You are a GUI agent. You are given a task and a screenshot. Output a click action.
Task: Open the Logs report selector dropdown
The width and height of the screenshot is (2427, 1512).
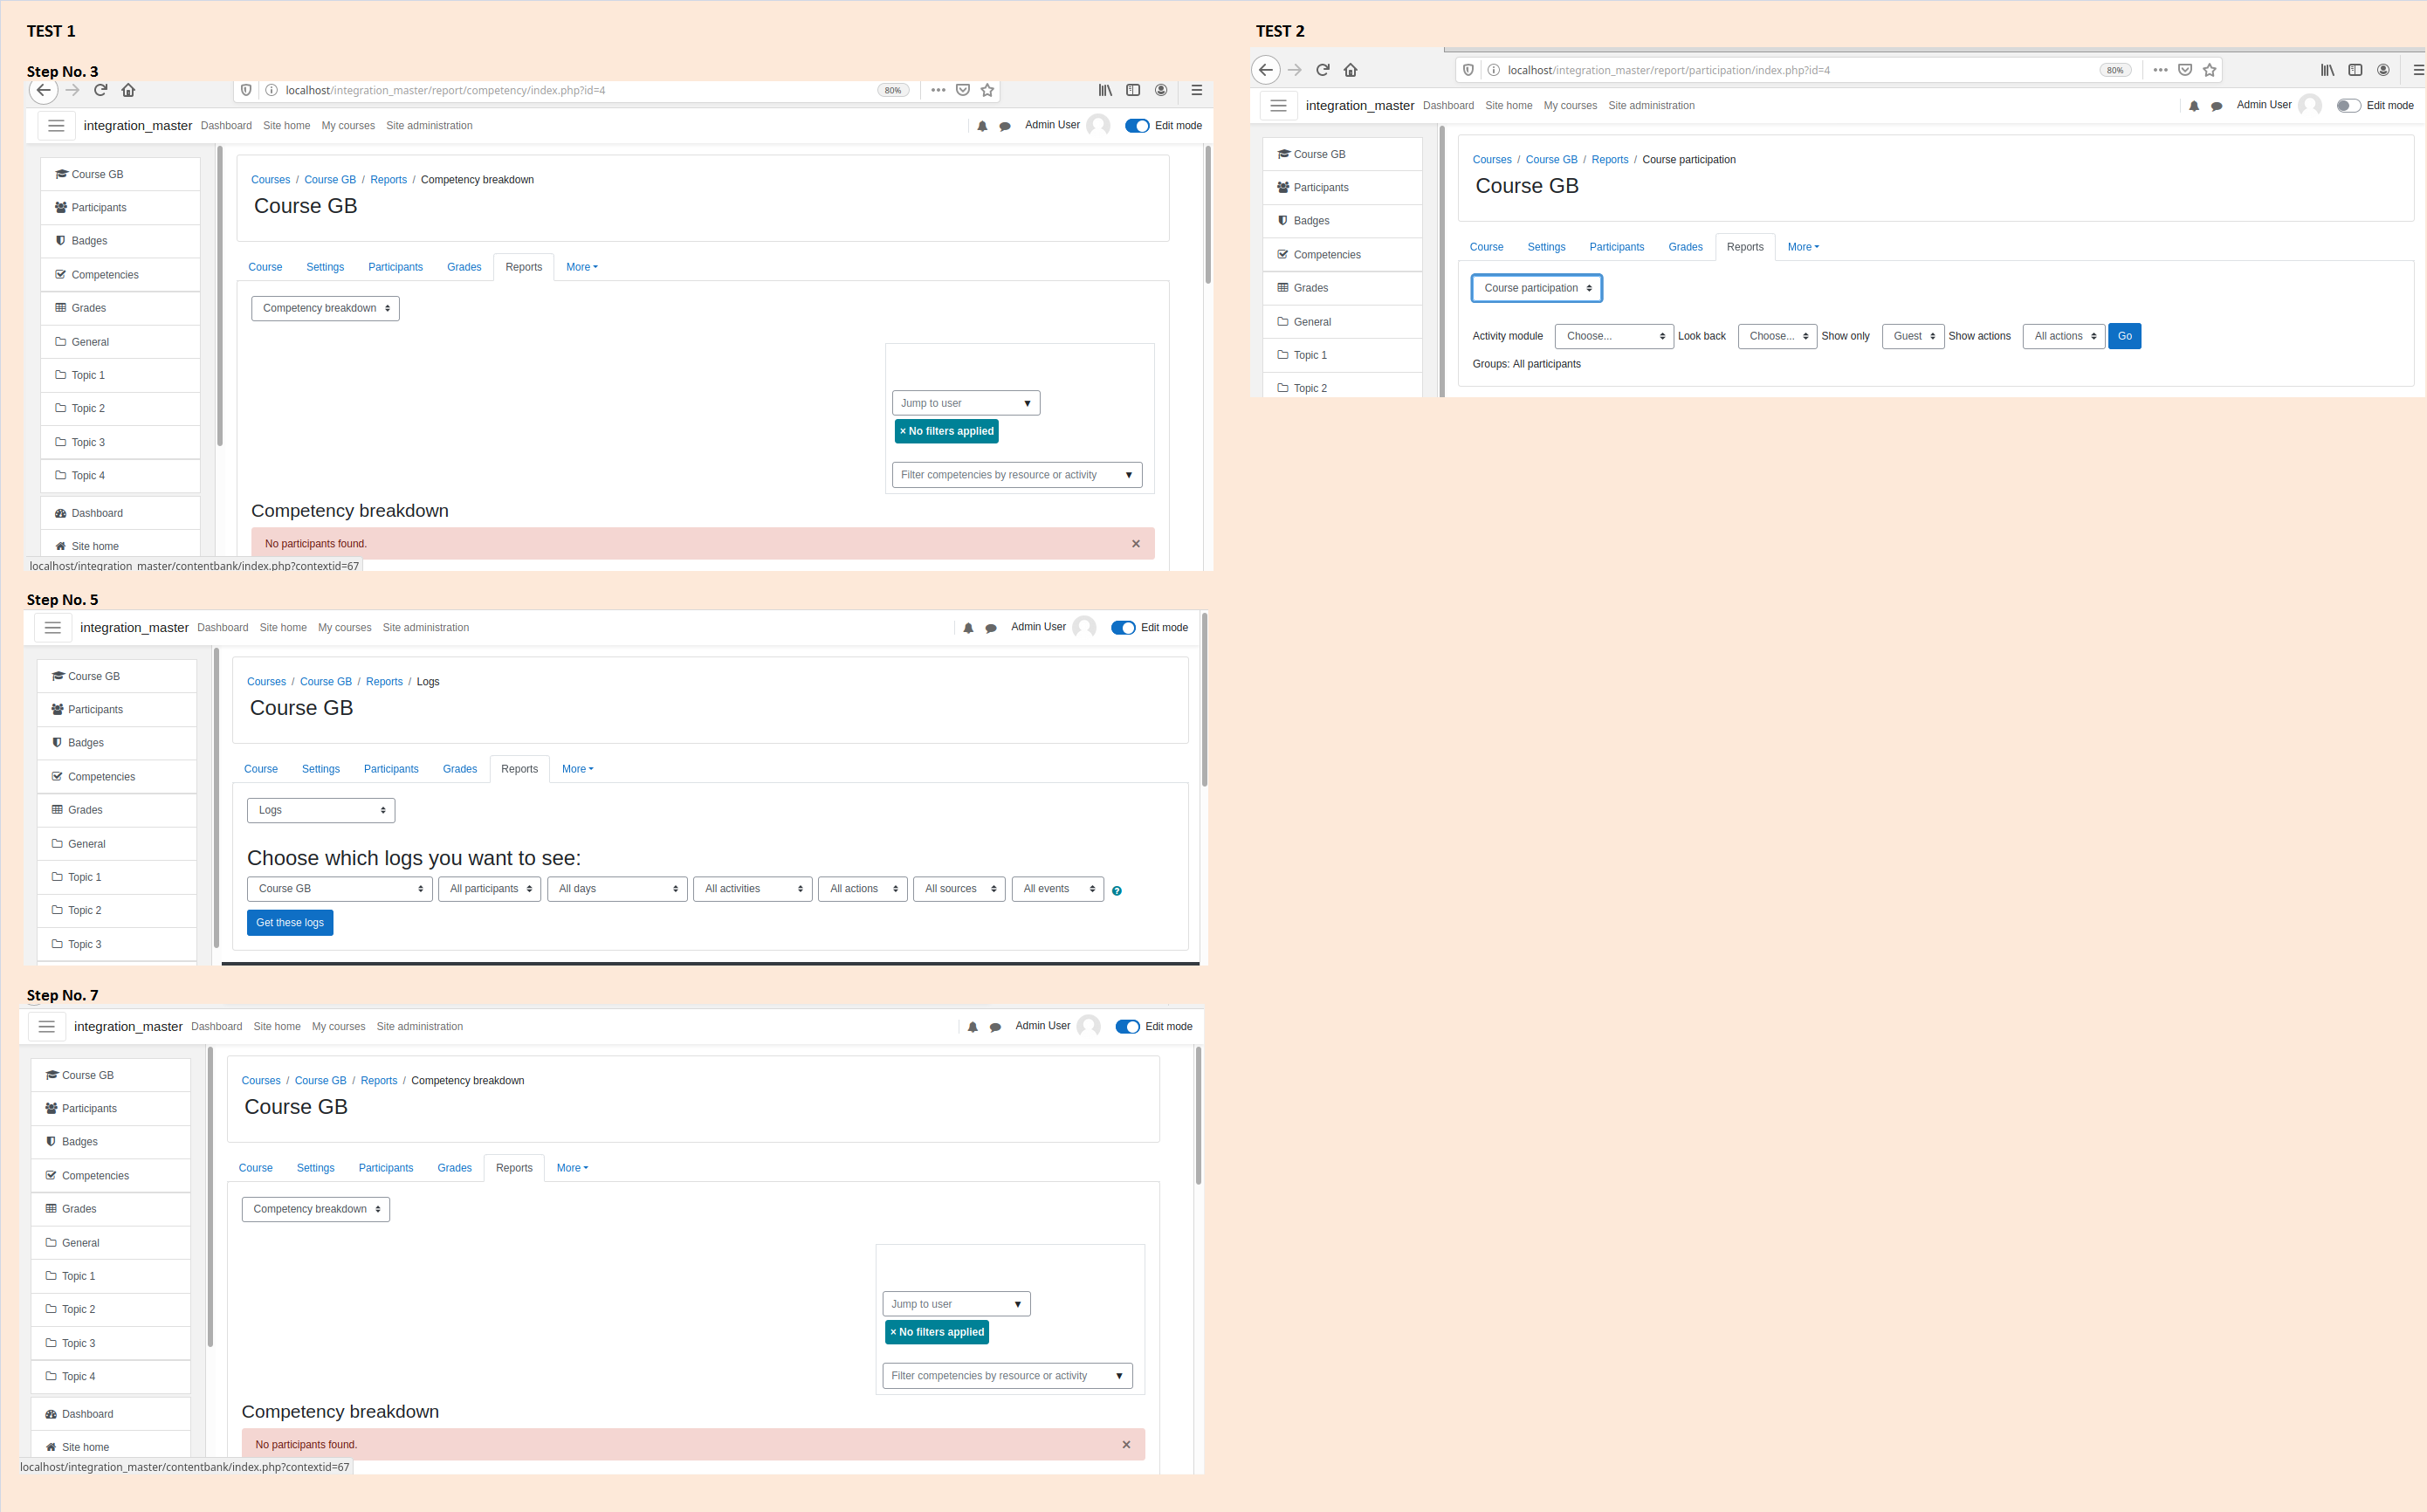[321, 810]
